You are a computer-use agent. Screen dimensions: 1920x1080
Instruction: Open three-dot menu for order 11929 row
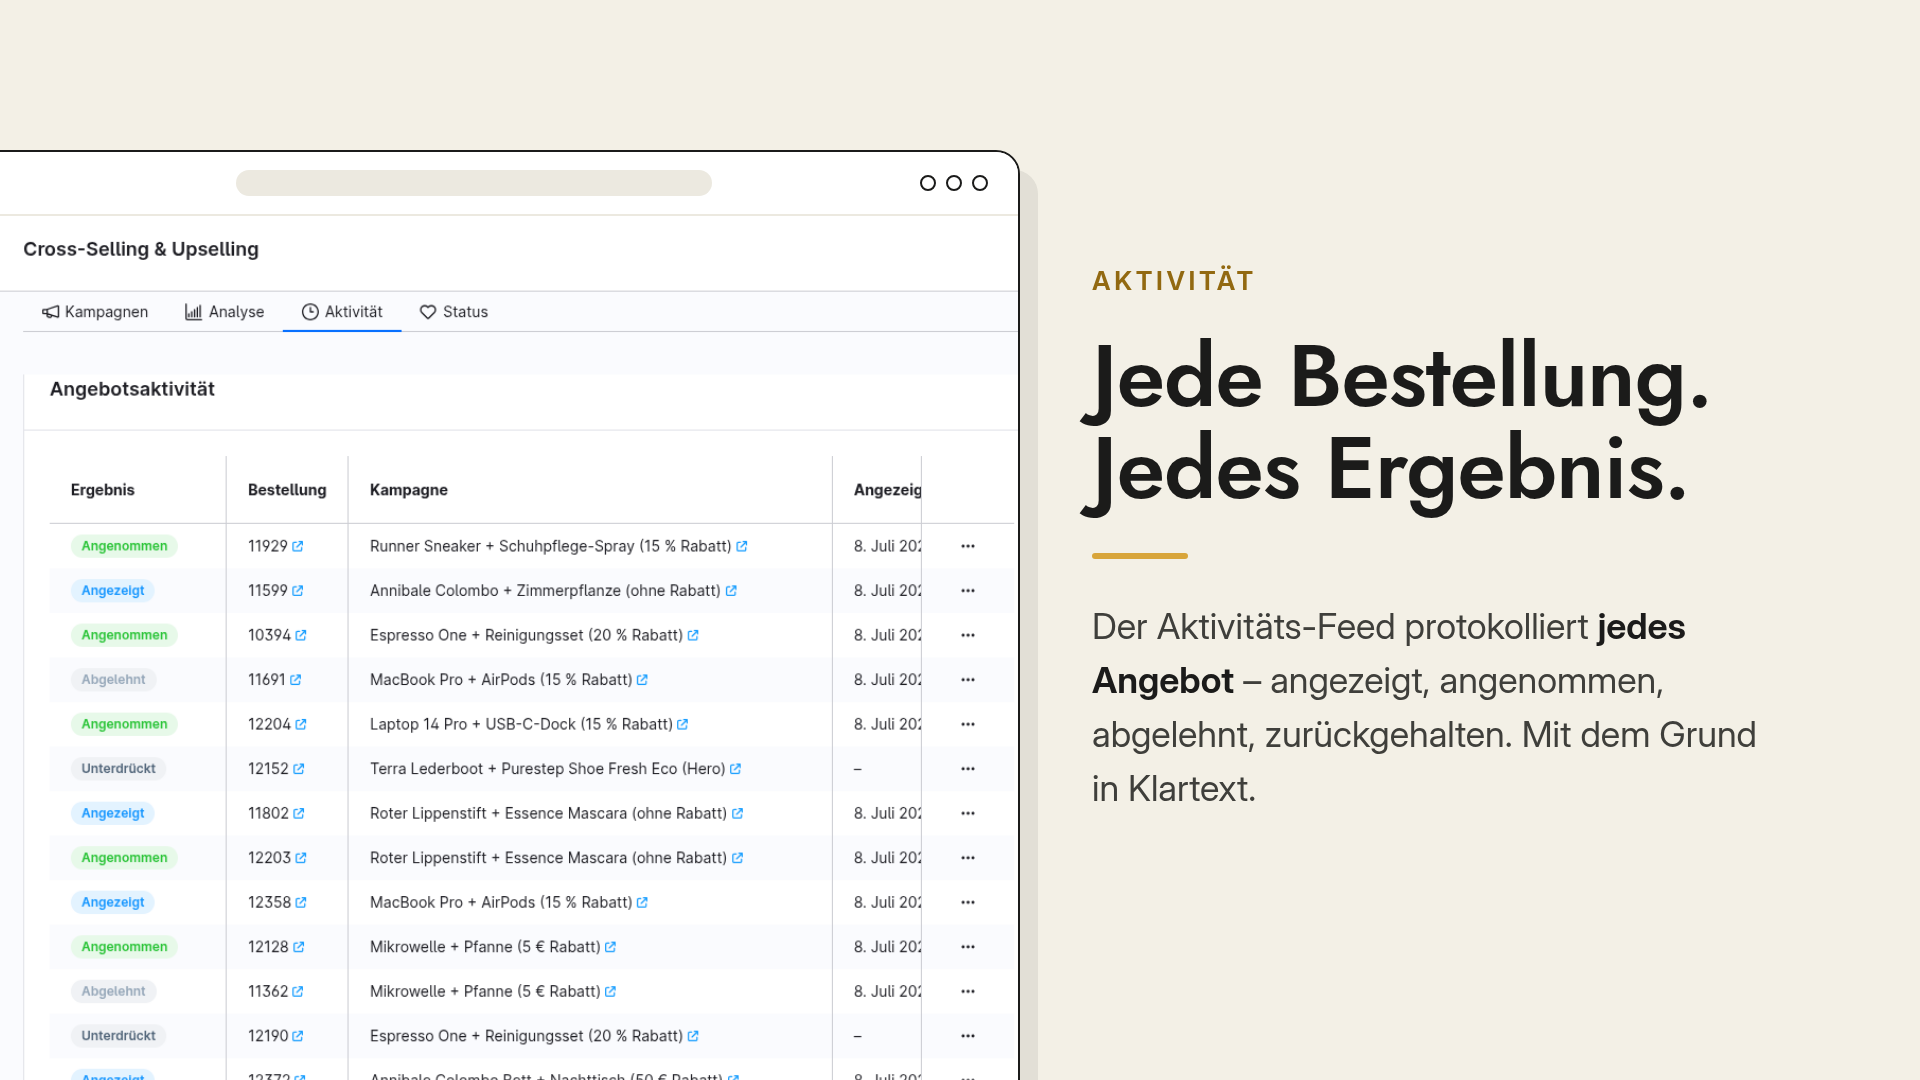pyautogui.click(x=968, y=546)
